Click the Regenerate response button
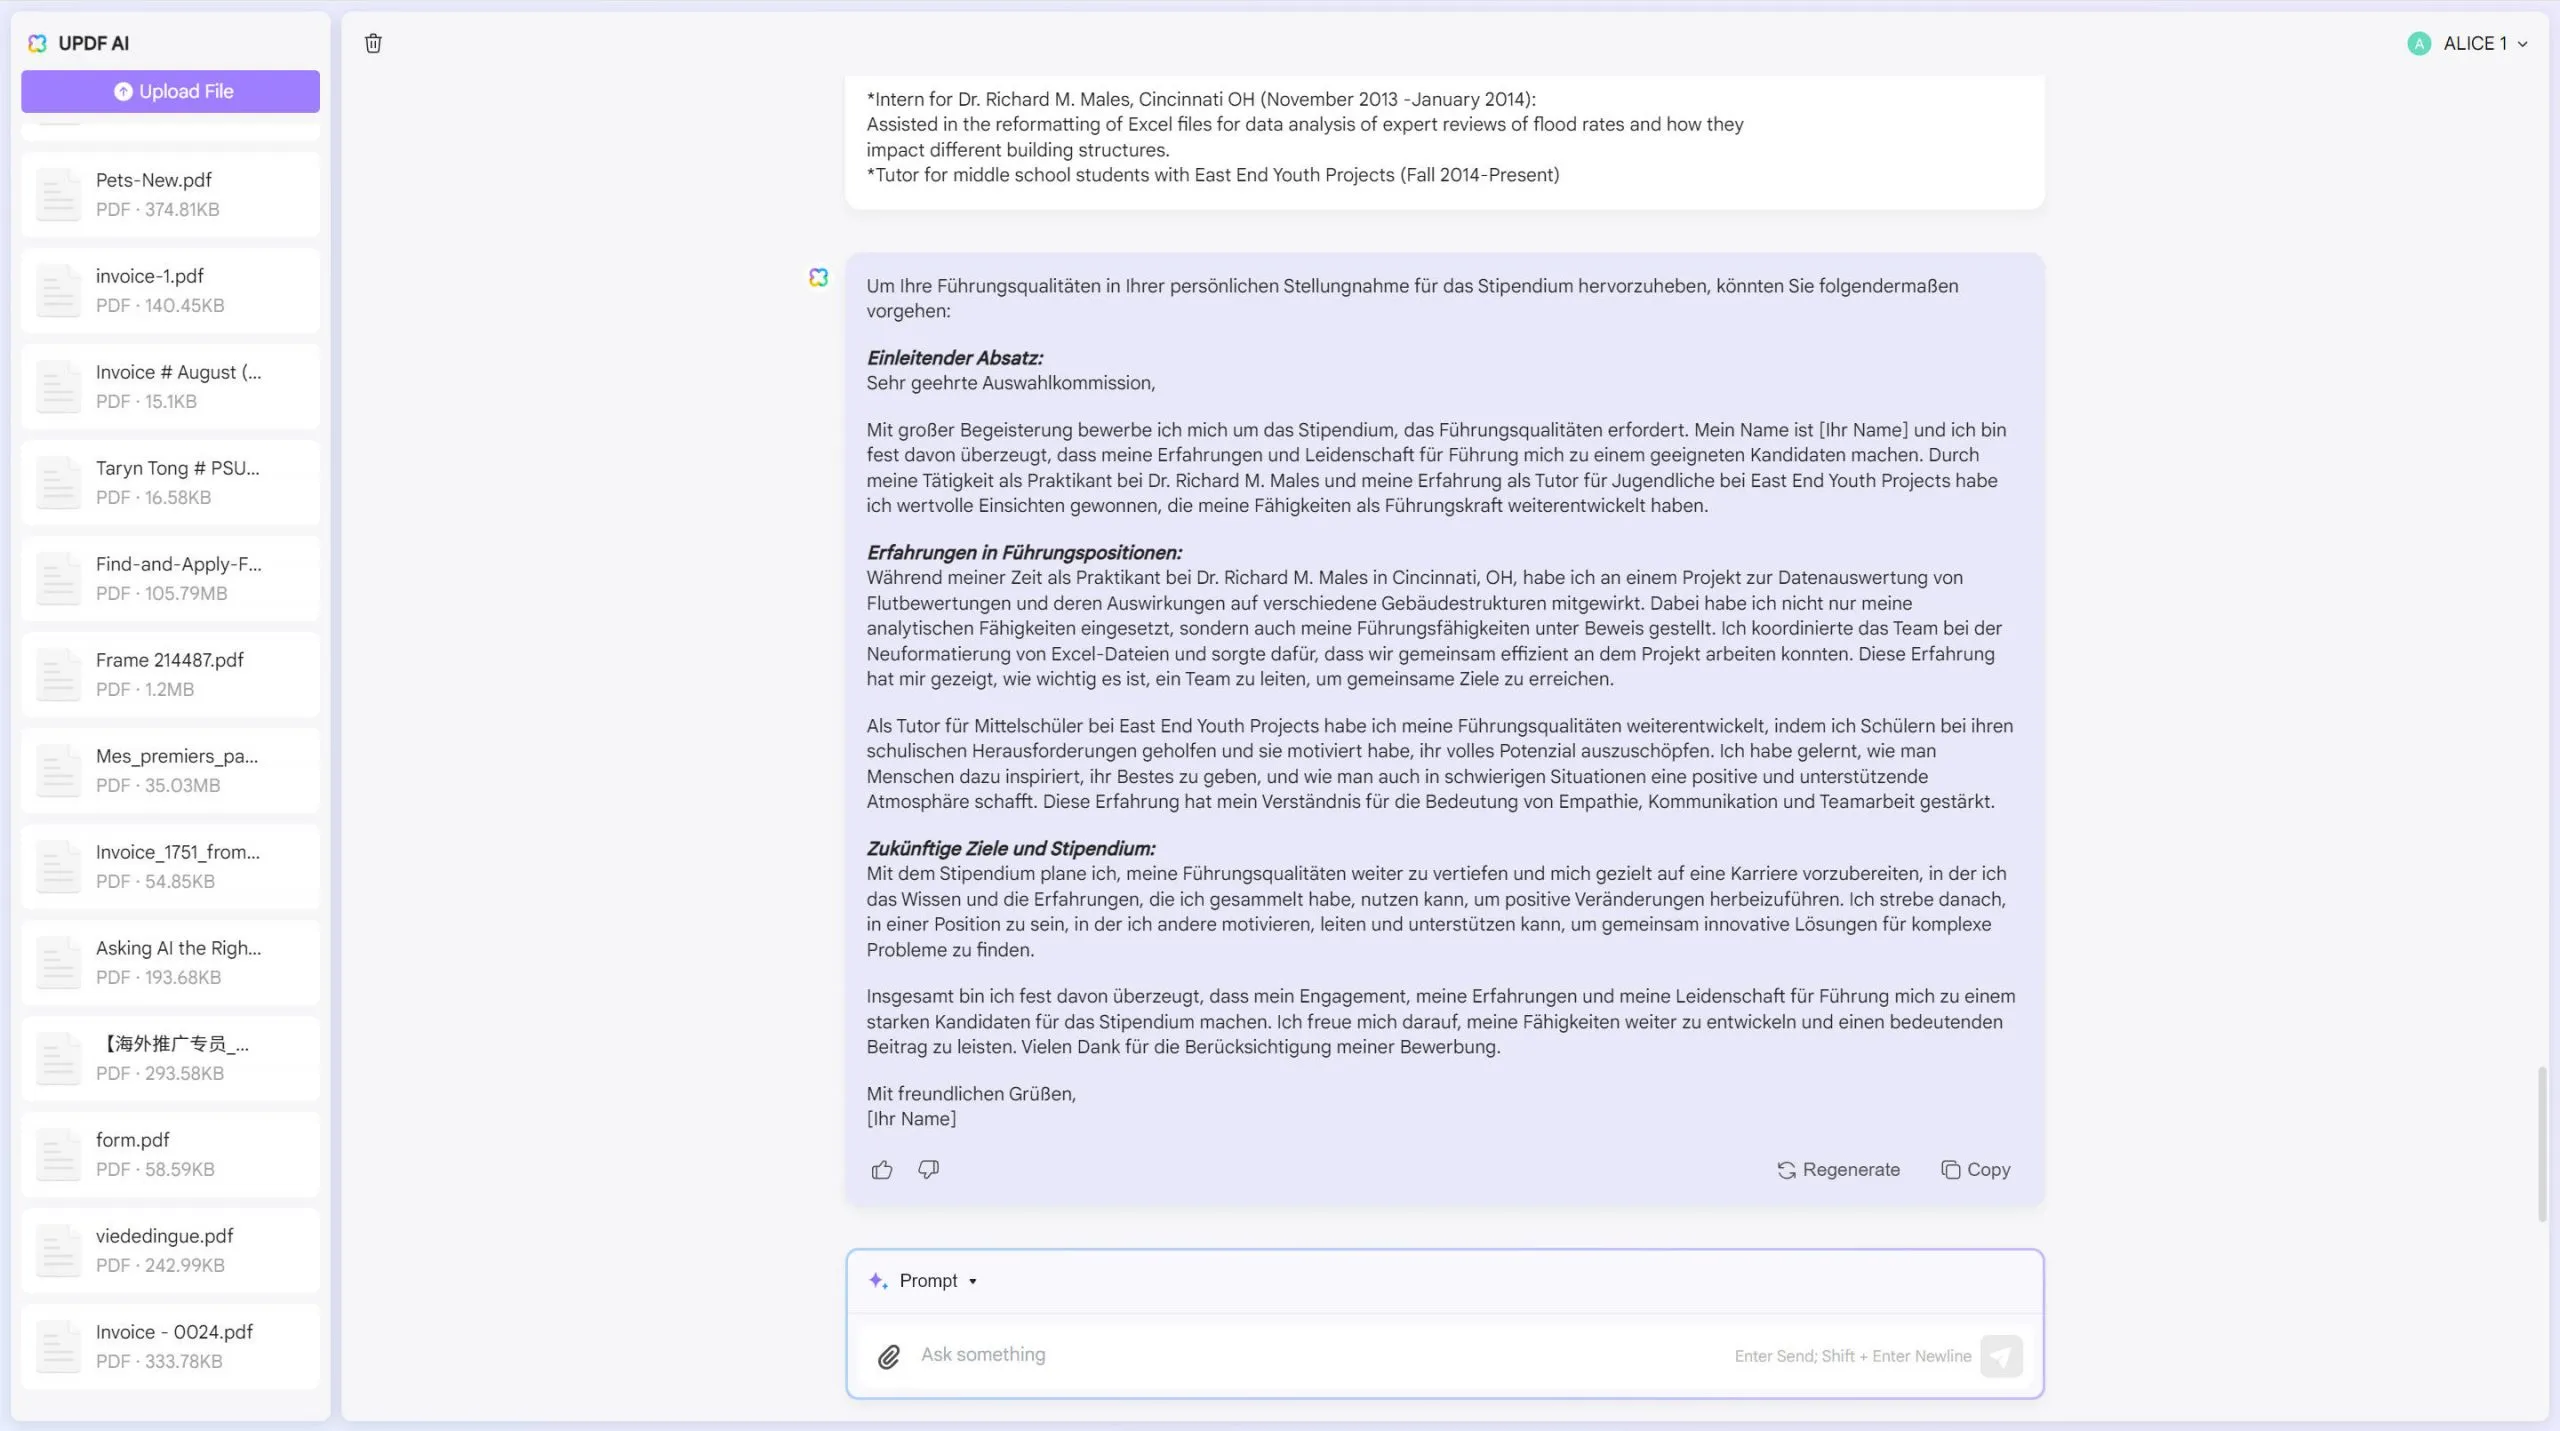The height and width of the screenshot is (1431, 2560). coord(1837,1169)
